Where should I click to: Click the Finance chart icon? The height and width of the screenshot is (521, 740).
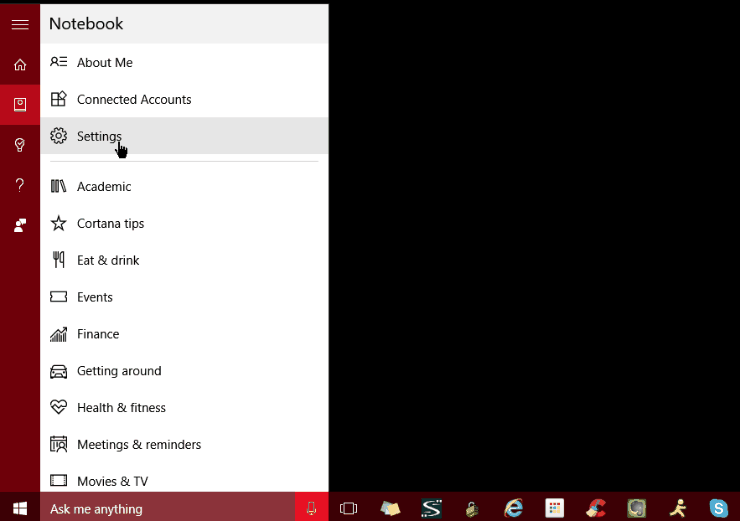tap(59, 334)
